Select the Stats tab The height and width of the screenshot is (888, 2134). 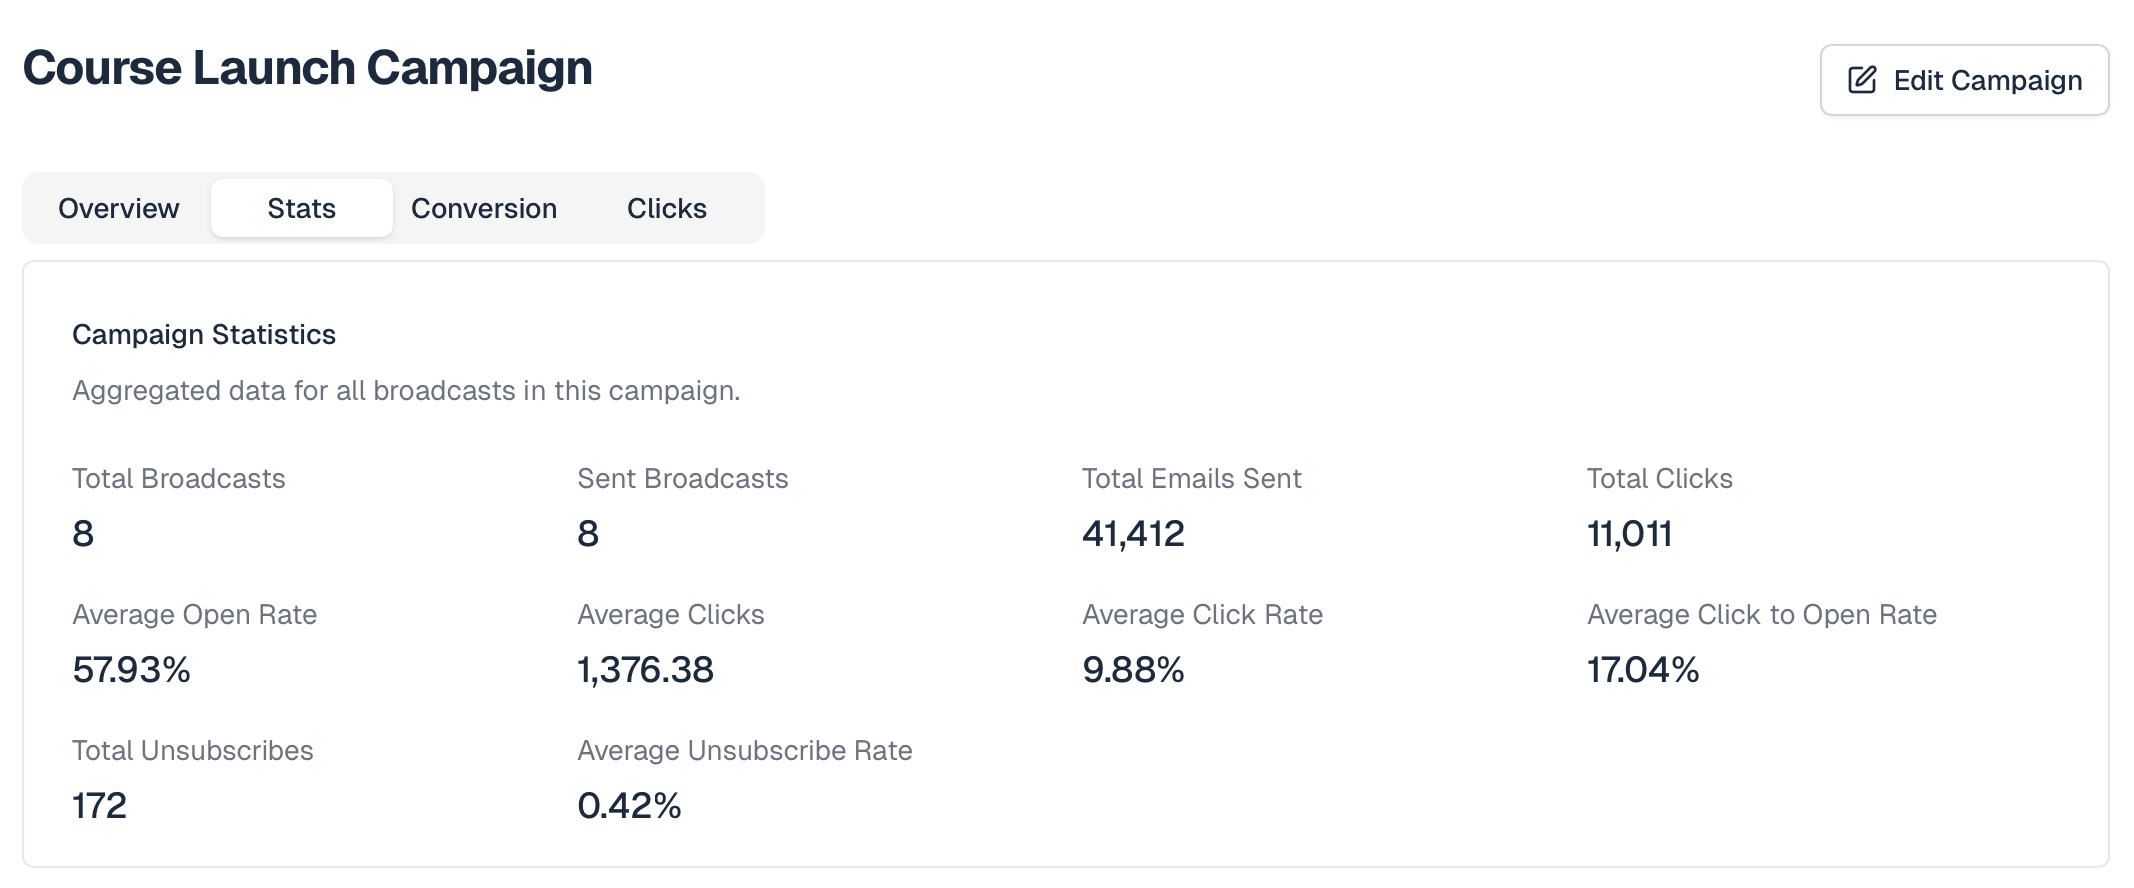tap(302, 208)
